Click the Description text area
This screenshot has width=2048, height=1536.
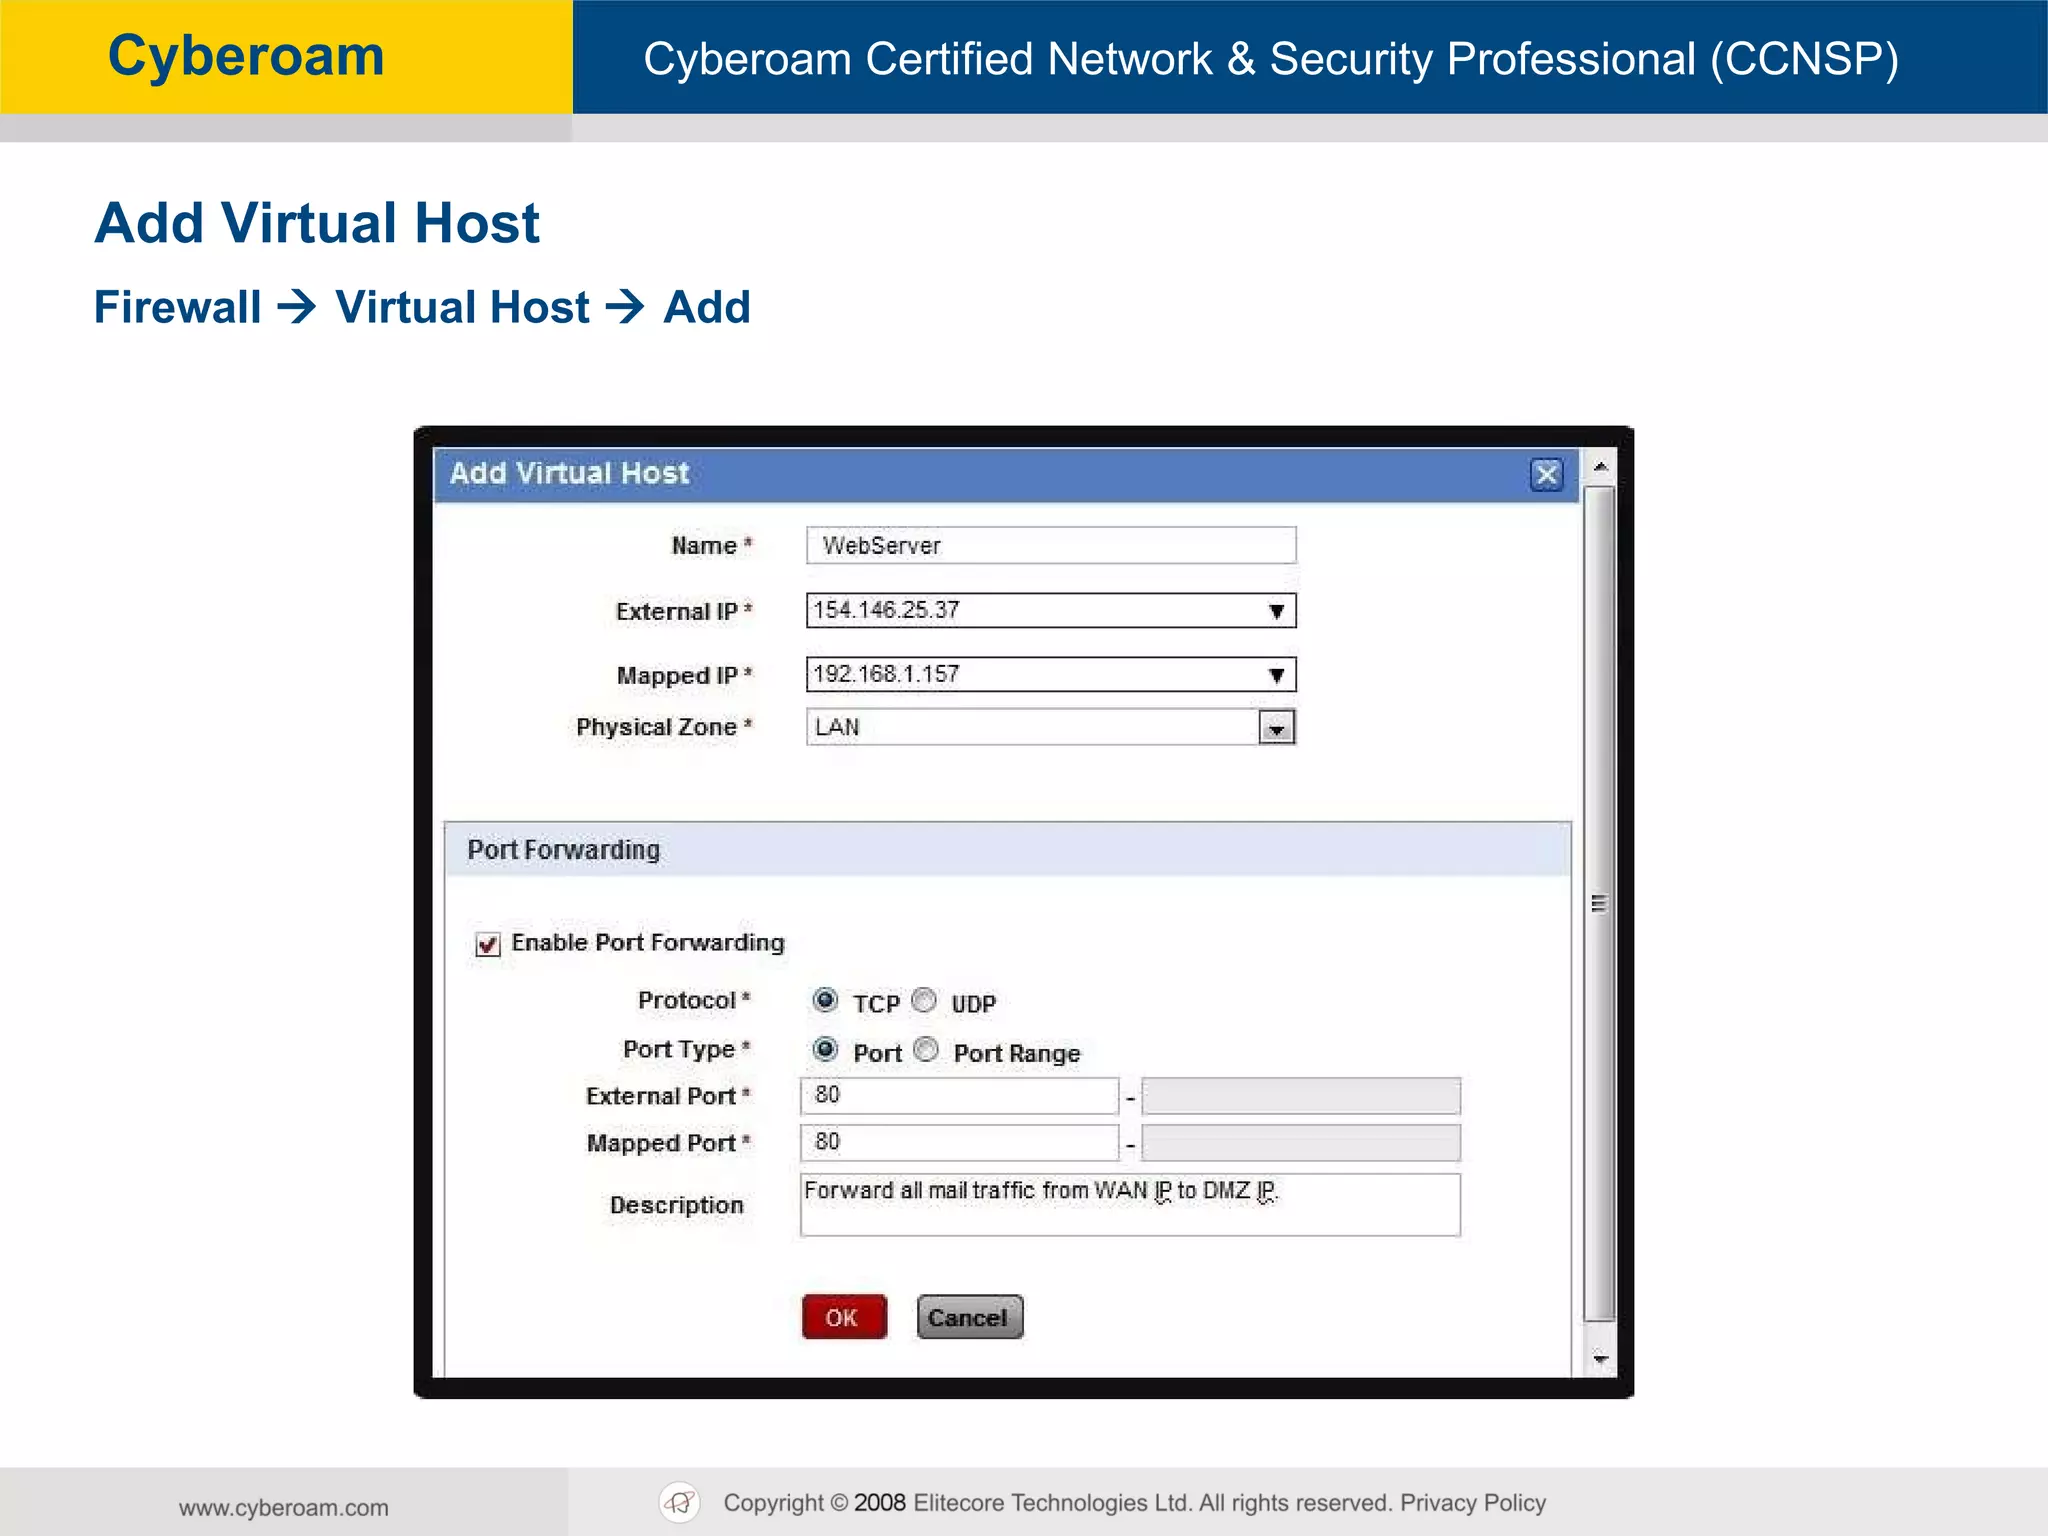point(1130,1205)
